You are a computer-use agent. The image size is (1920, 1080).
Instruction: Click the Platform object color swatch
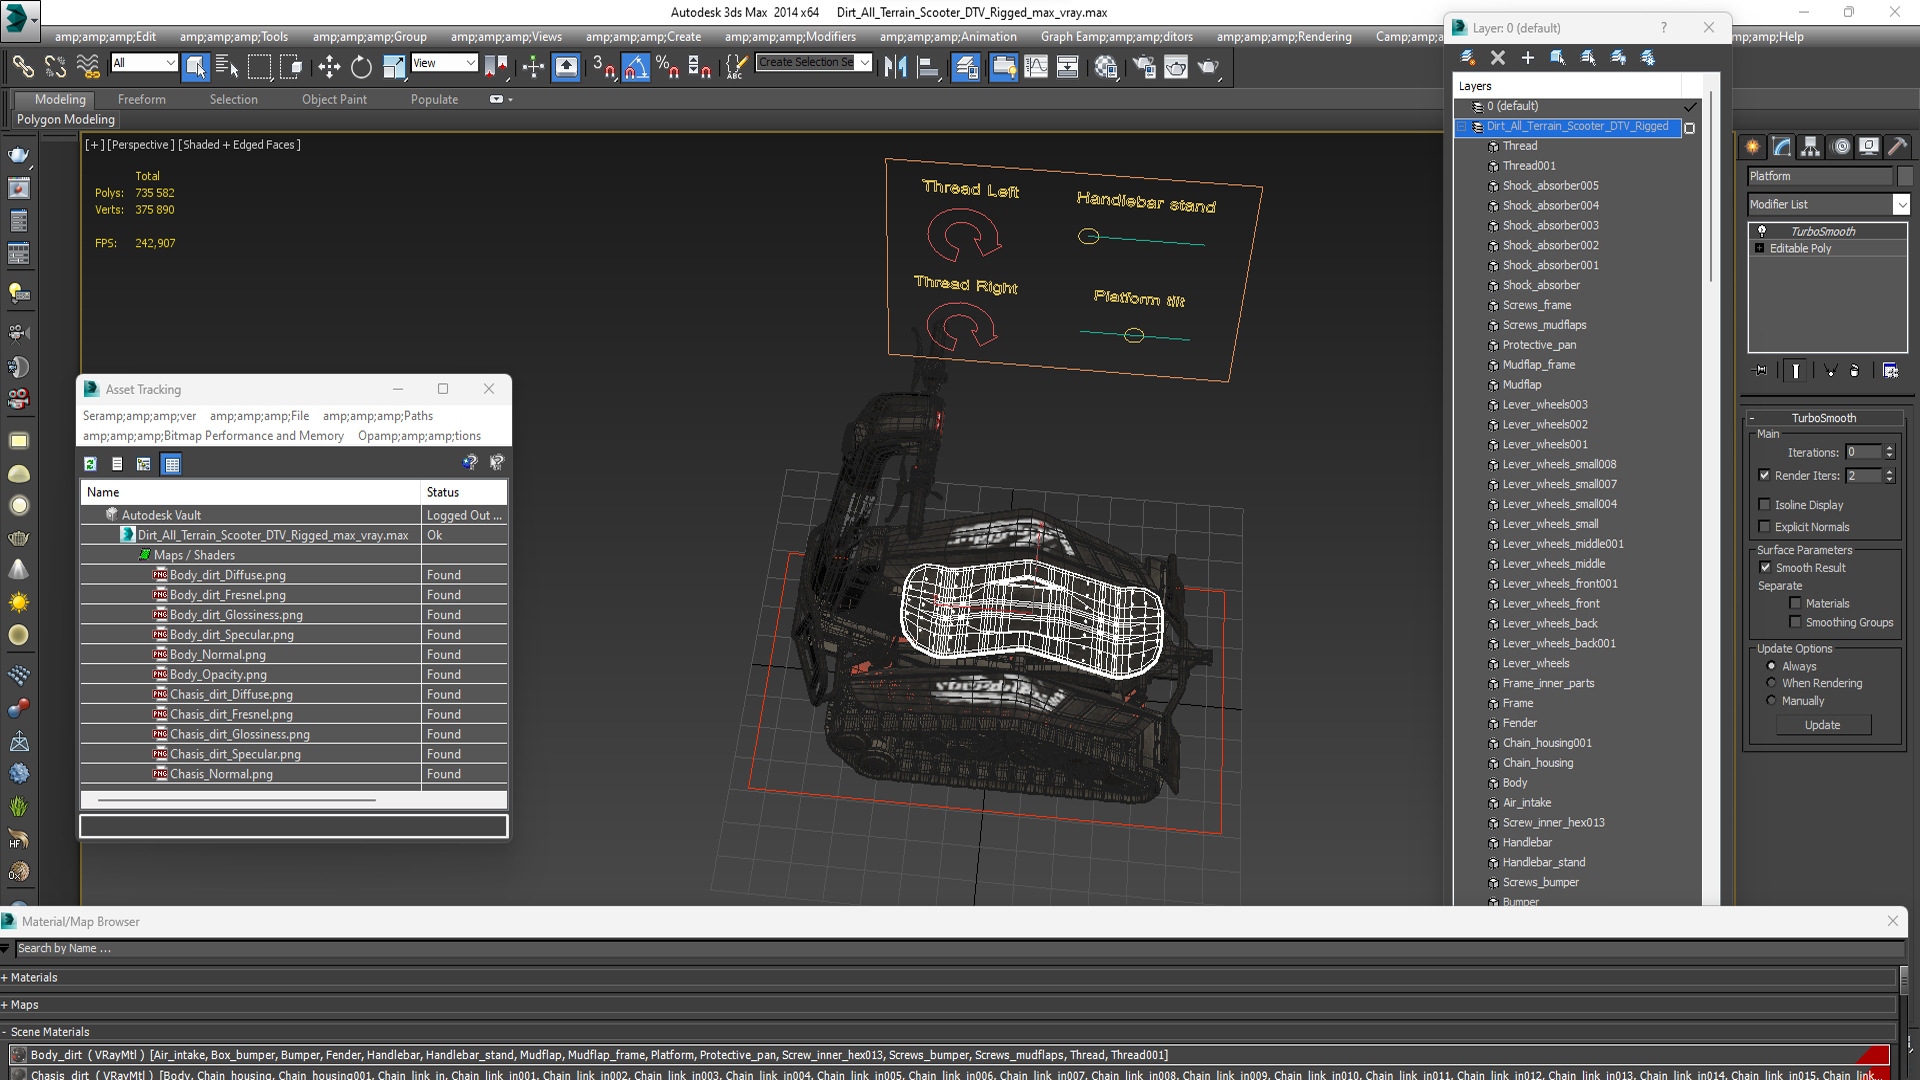point(1904,176)
